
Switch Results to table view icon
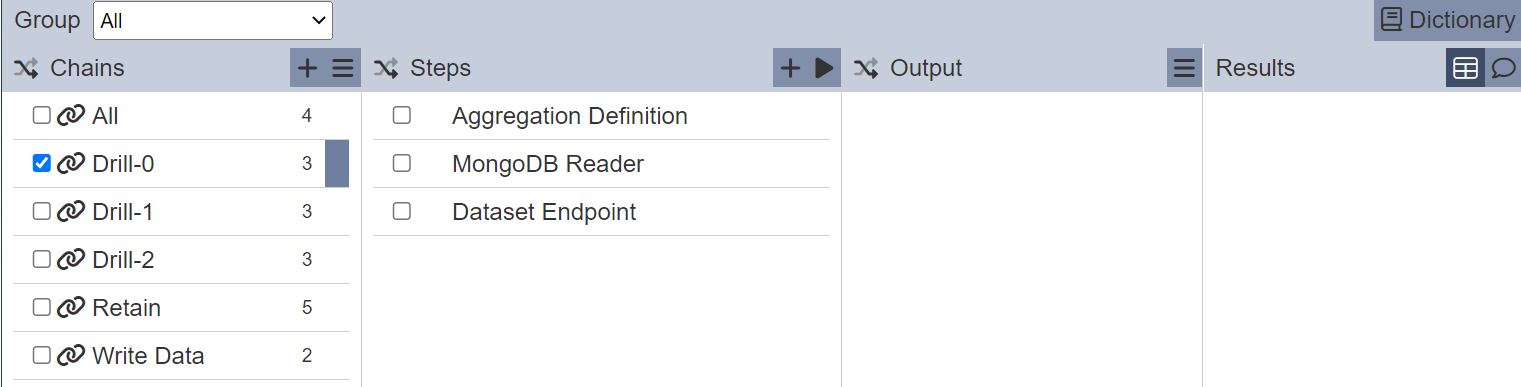pyautogui.click(x=1465, y=68)
